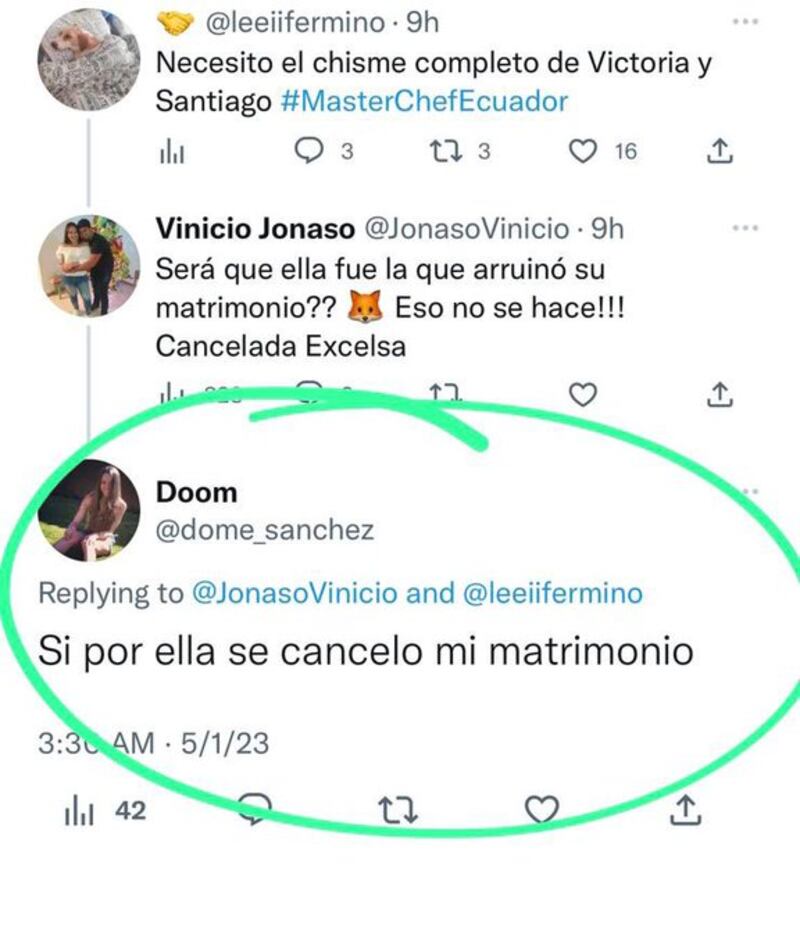
Task: Like Doom's tweet about matrimonio
Action: click(541, 811)
